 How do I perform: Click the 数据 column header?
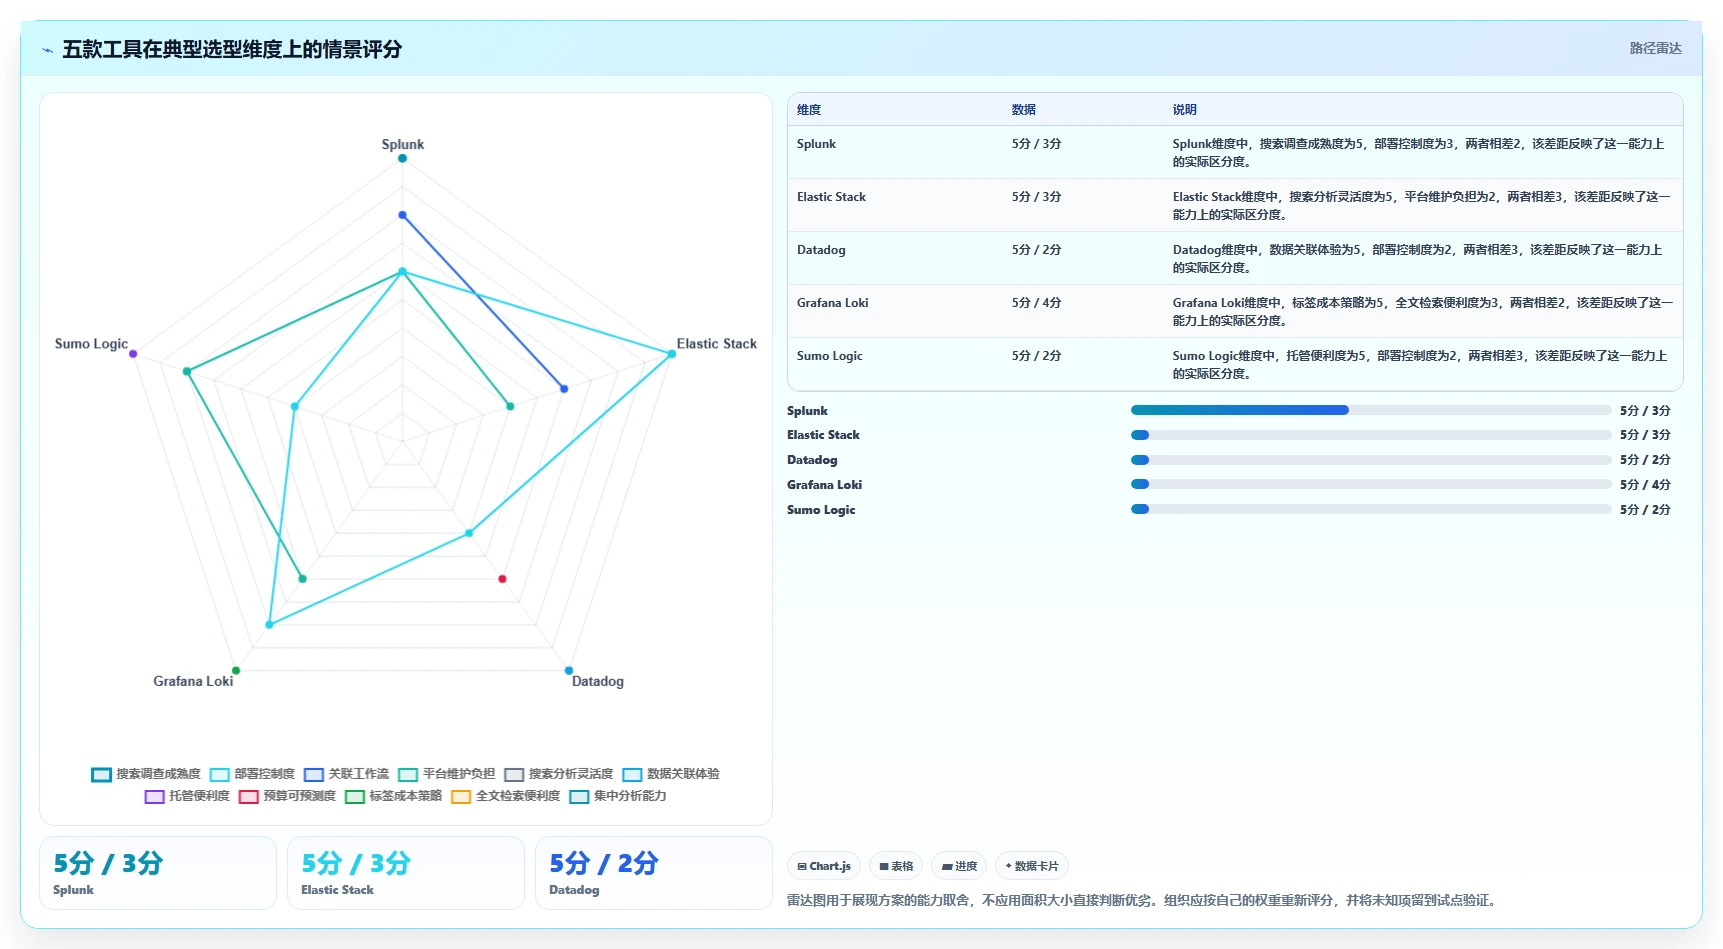[1024, 110]
